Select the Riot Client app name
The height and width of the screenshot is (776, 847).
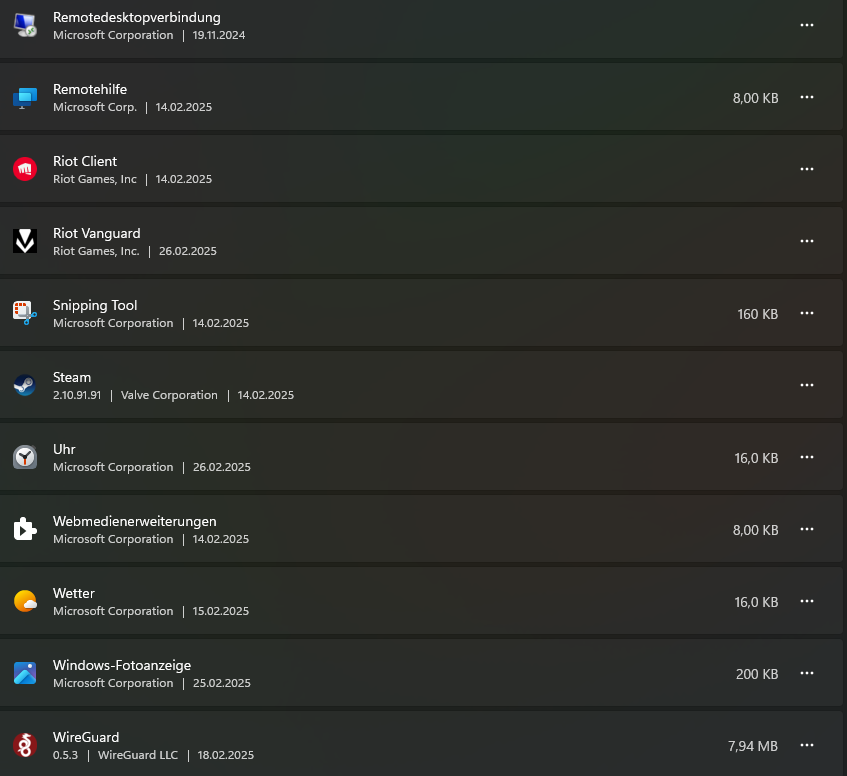point(85,161)
